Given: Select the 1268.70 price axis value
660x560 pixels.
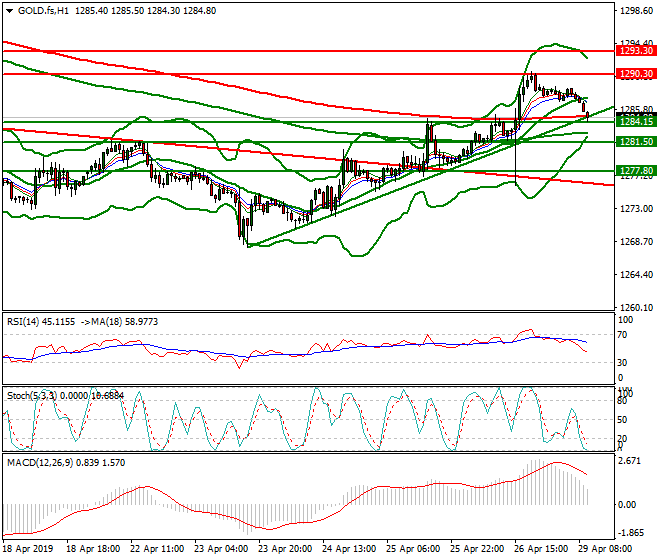Looking at the screenshot, I should 636,242.
